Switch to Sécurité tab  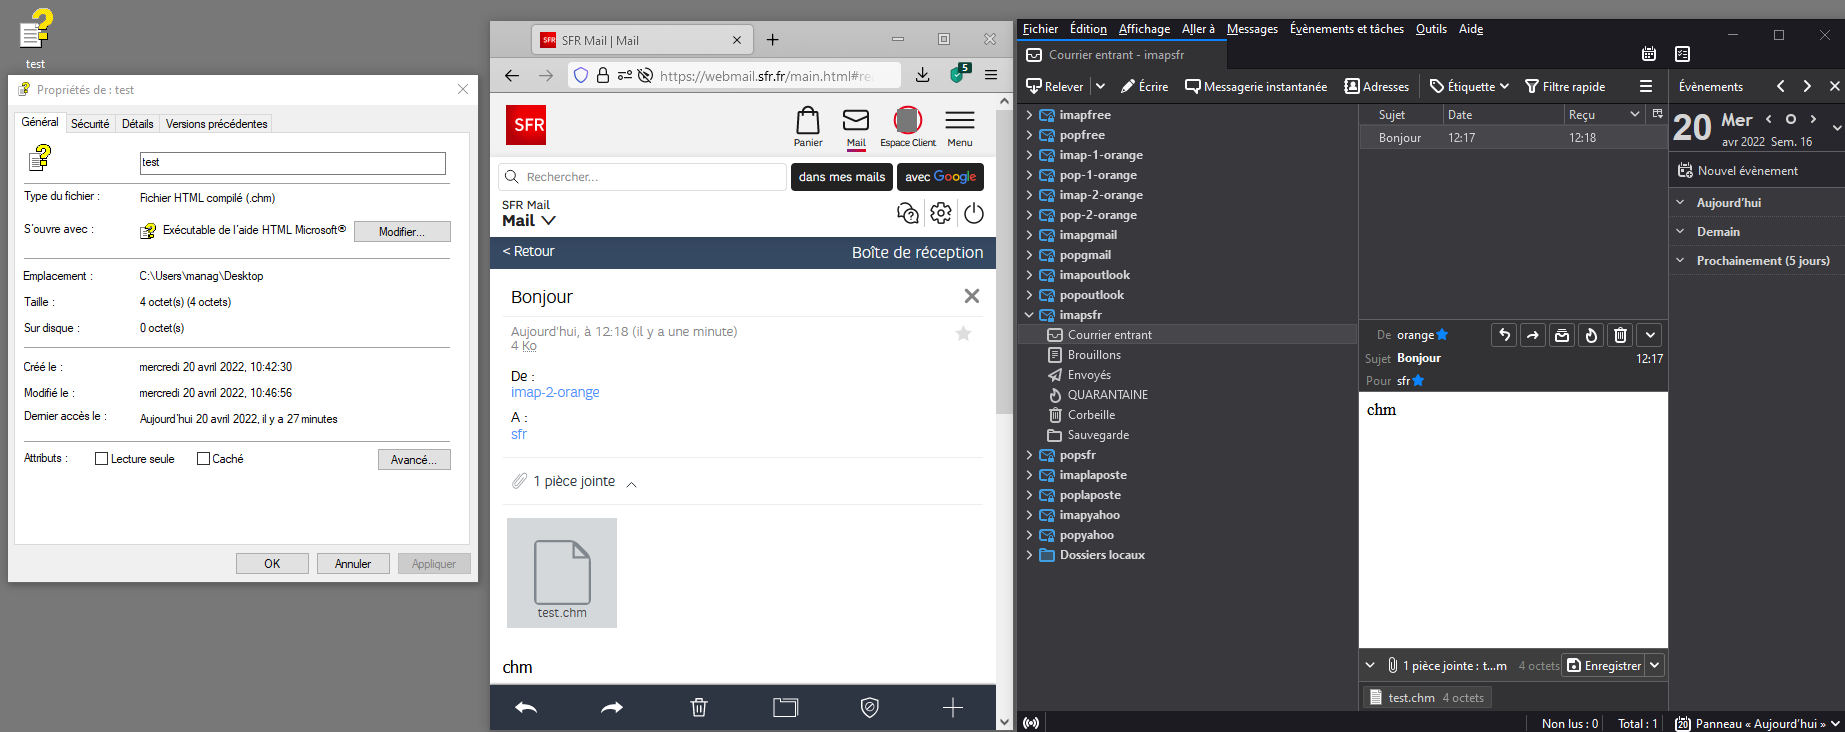[90, 124]
